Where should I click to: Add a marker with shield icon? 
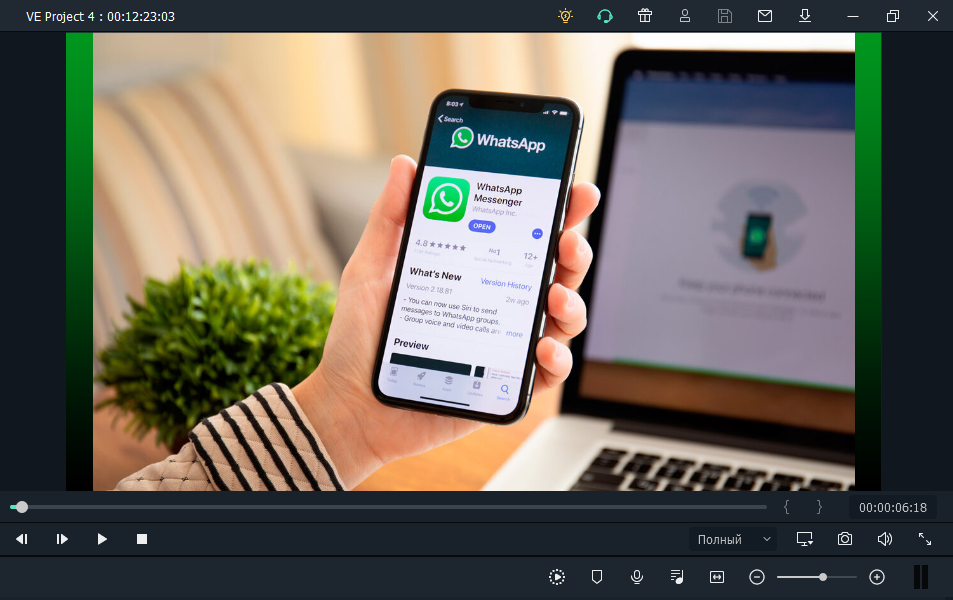[597, 577]
